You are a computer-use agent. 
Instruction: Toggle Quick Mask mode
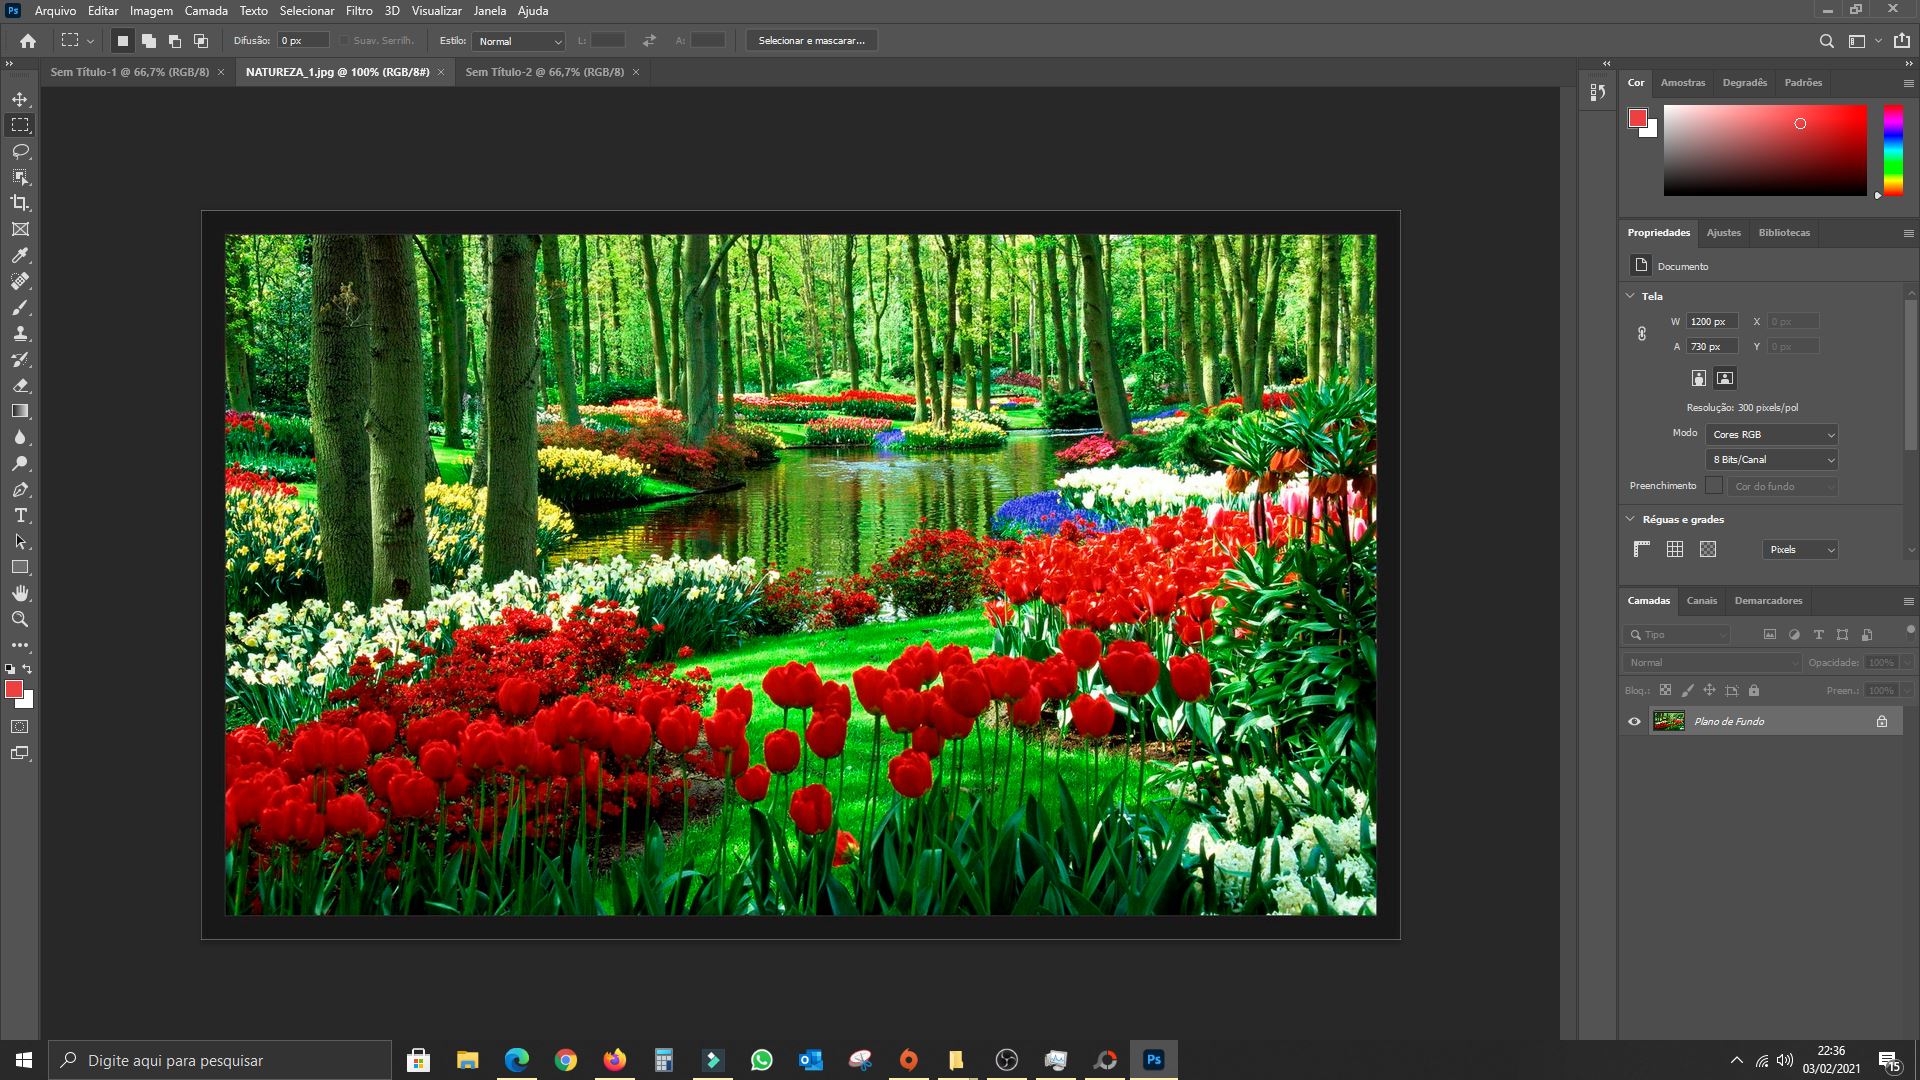20,727
